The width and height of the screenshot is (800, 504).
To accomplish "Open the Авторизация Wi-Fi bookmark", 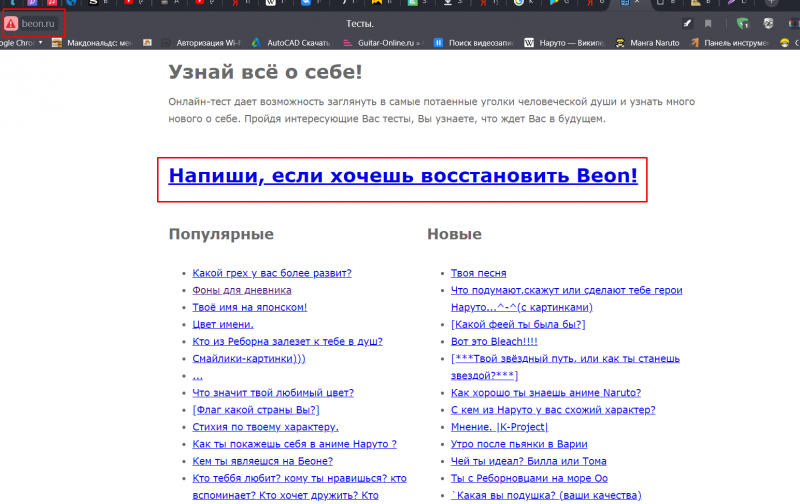I will [202, 43].
